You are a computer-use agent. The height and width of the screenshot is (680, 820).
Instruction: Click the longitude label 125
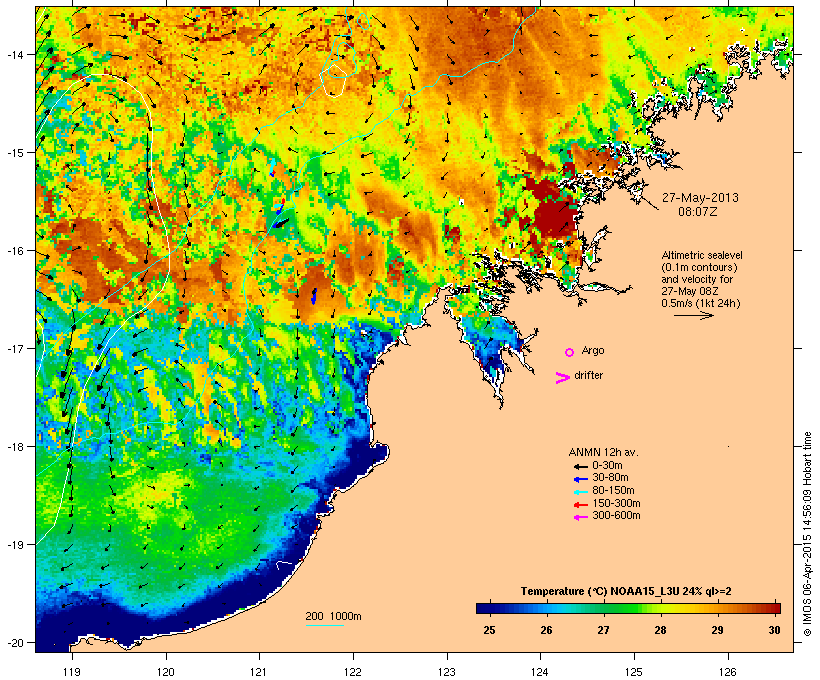click(x=634, y=672)
